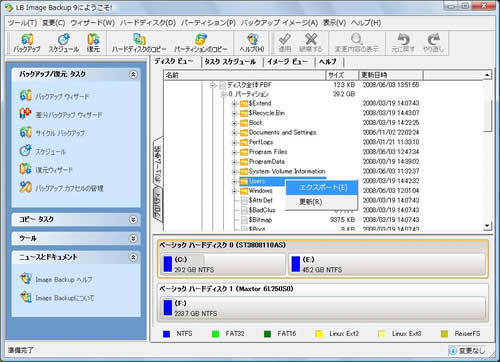Image resolution: width=500 pixels, height=362 pixels.
Task: Open the 表示(V) menu
Action: (334, 23)
